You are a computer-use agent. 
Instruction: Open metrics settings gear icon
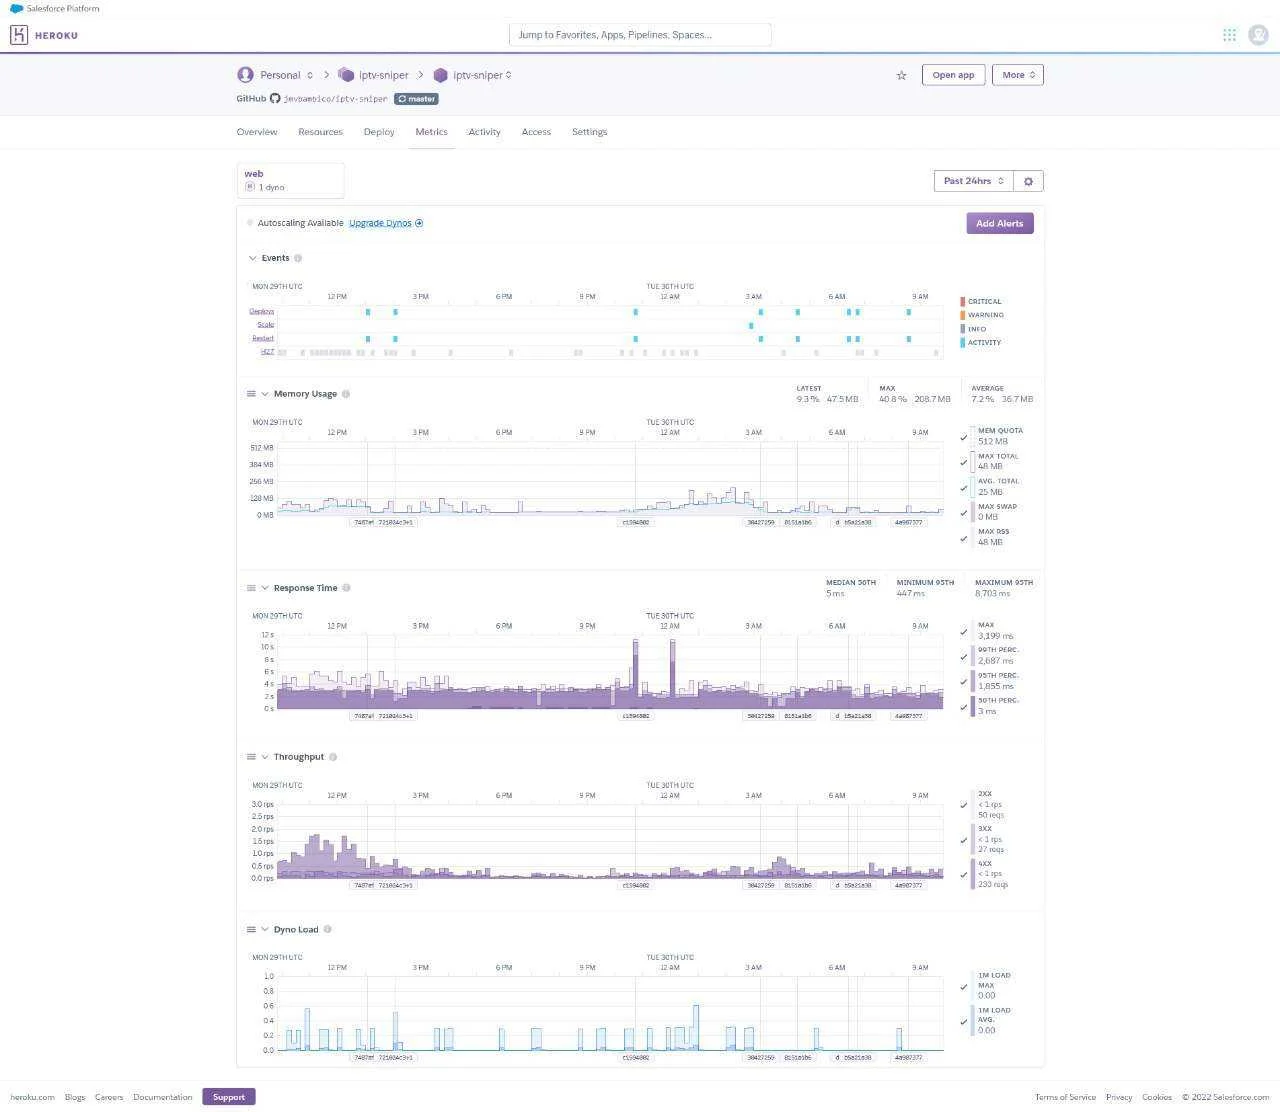coord(1028,181)
